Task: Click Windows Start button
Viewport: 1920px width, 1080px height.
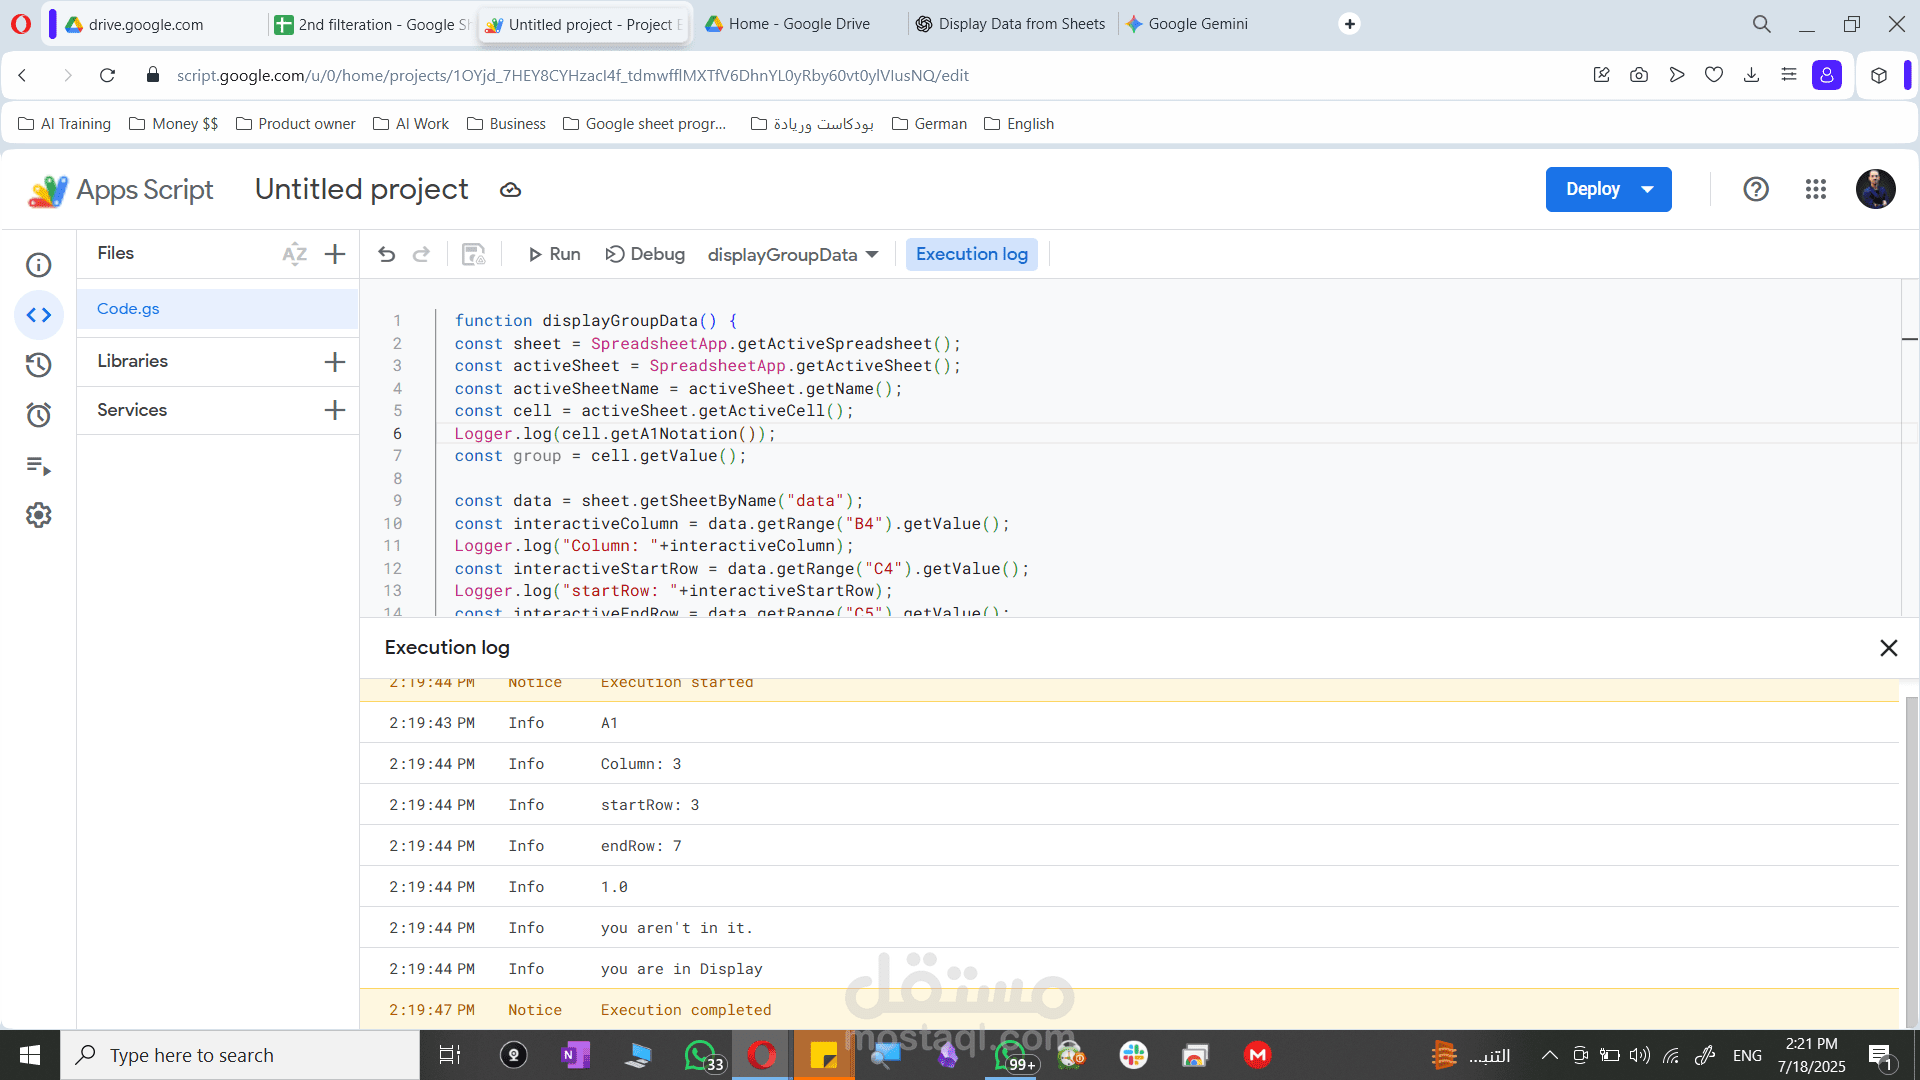Action: [30, 1055]
